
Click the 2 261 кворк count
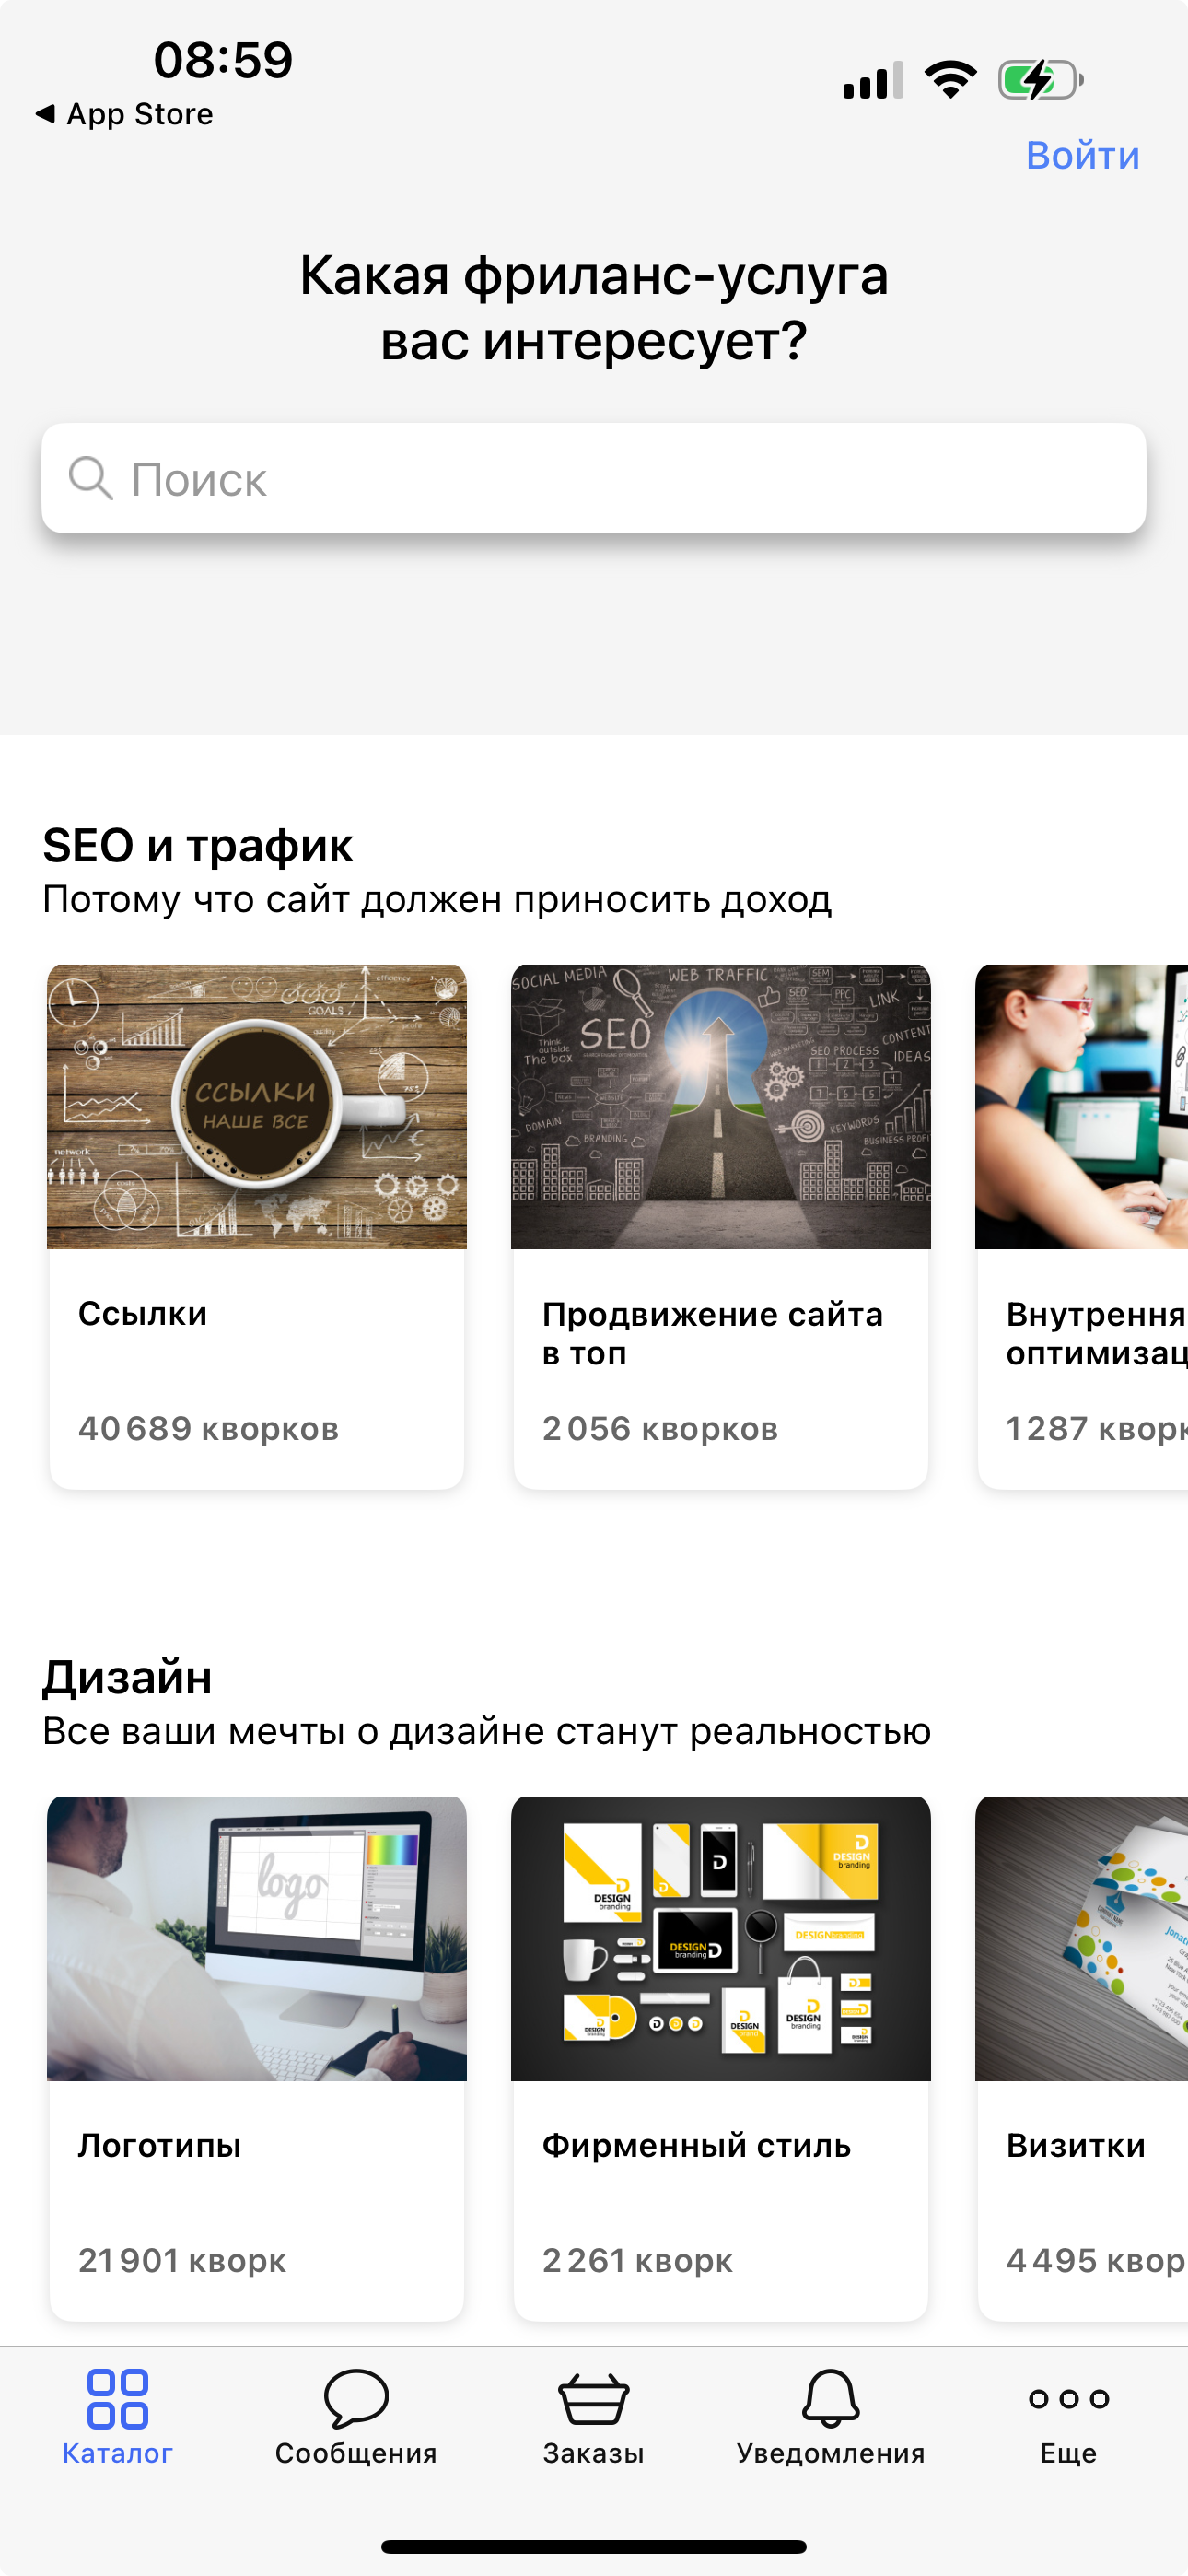638,2260
